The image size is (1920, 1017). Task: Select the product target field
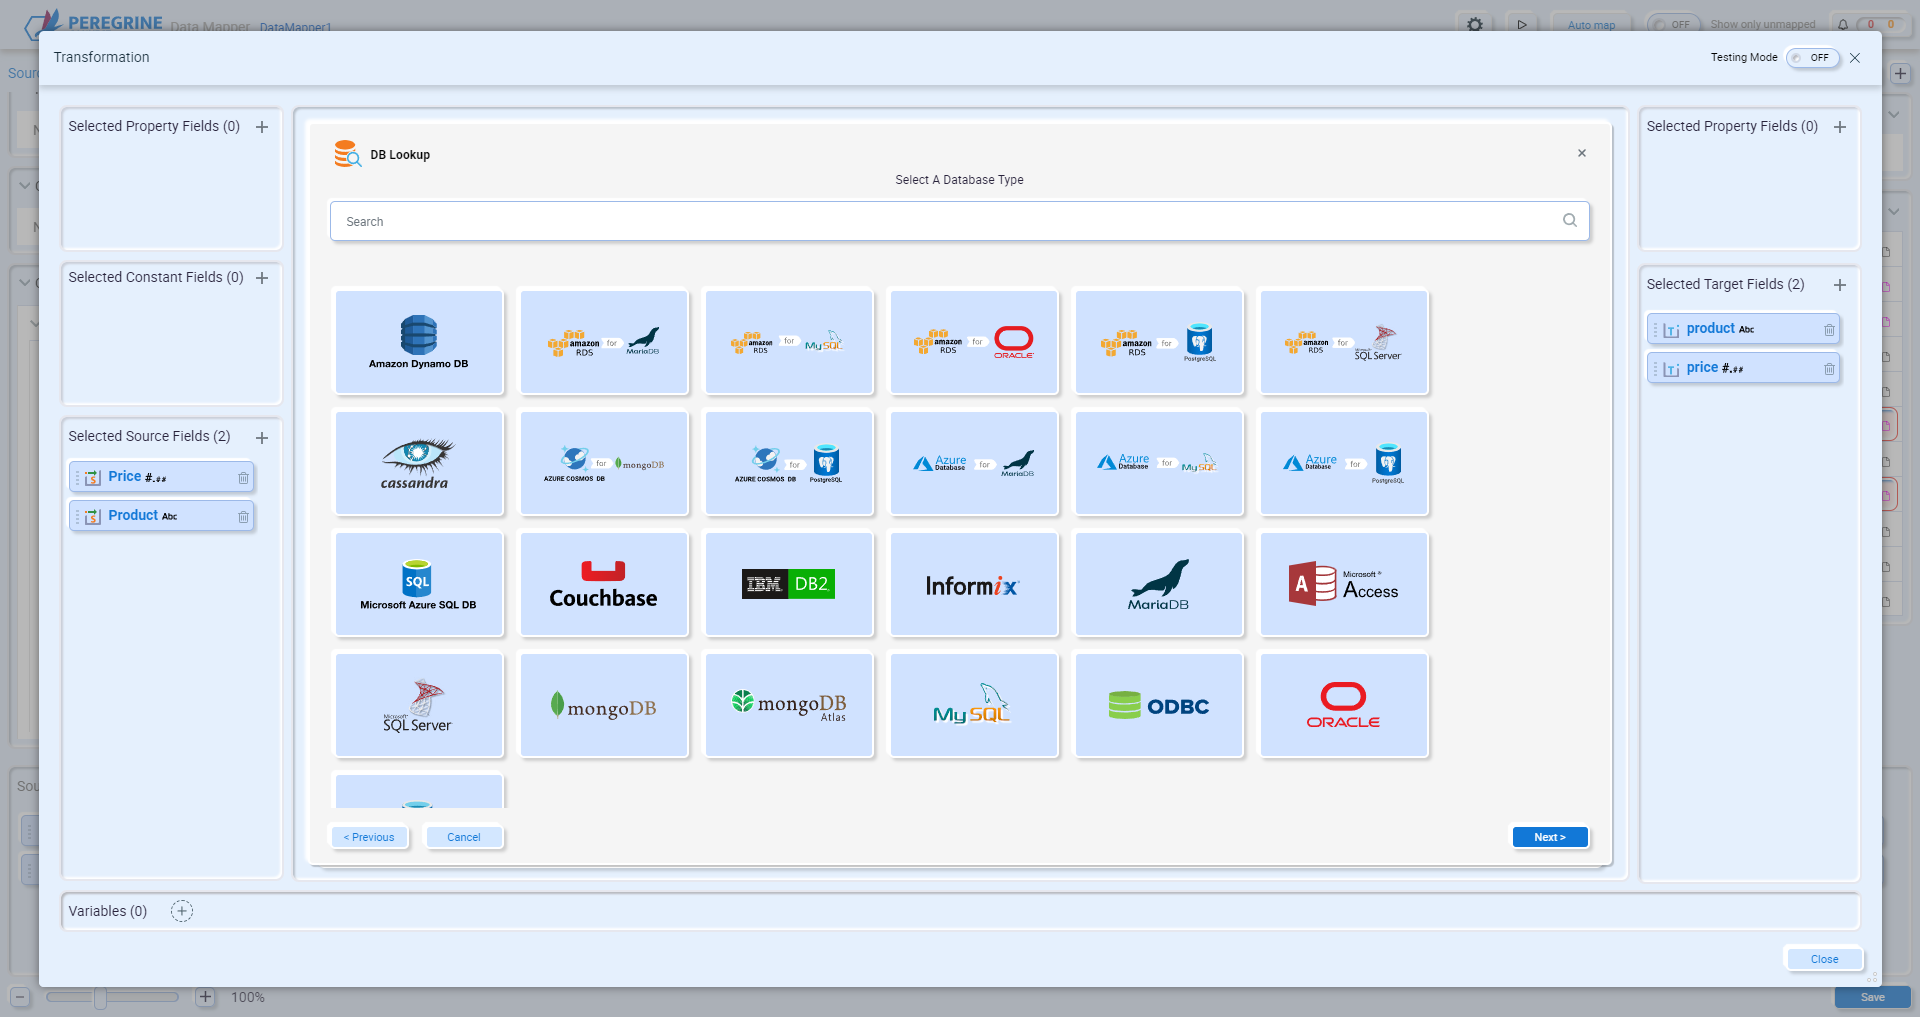pos(1743,329)
